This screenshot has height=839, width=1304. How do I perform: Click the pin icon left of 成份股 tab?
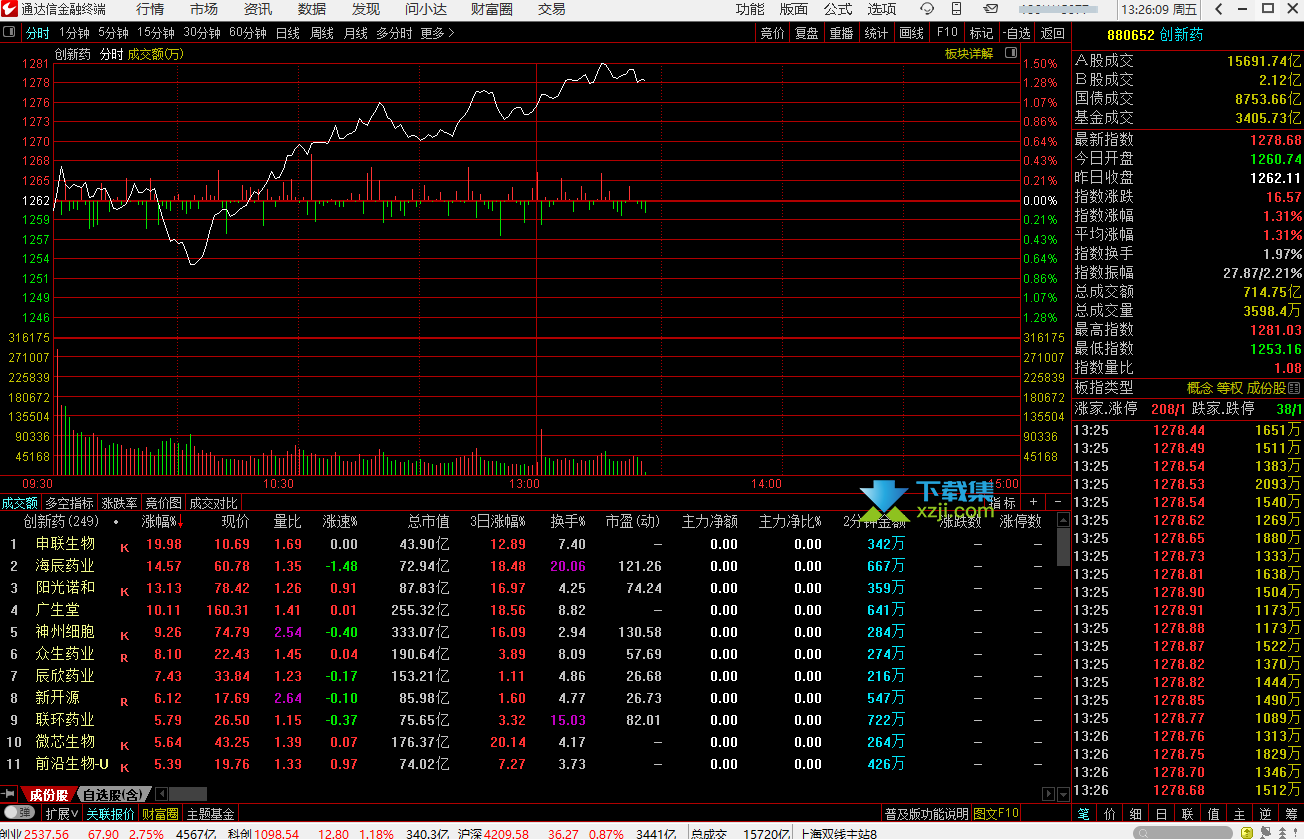click(x=10, y=794)
